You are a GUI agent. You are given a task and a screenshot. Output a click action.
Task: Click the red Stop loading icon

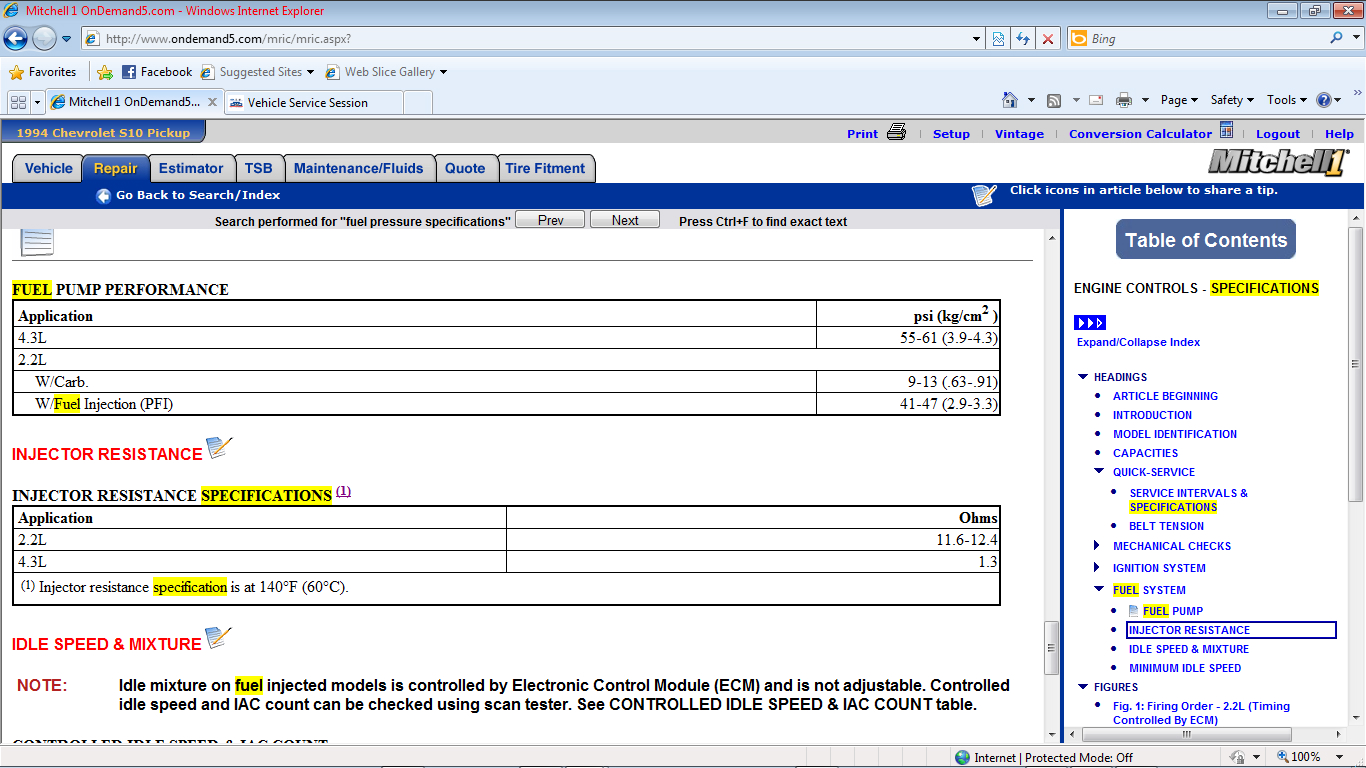(x=1047, y=39)
